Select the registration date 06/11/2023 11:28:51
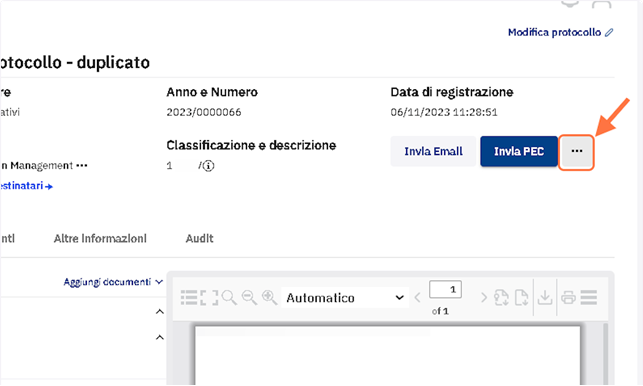The image size is (643, 386). click(444, 112)
